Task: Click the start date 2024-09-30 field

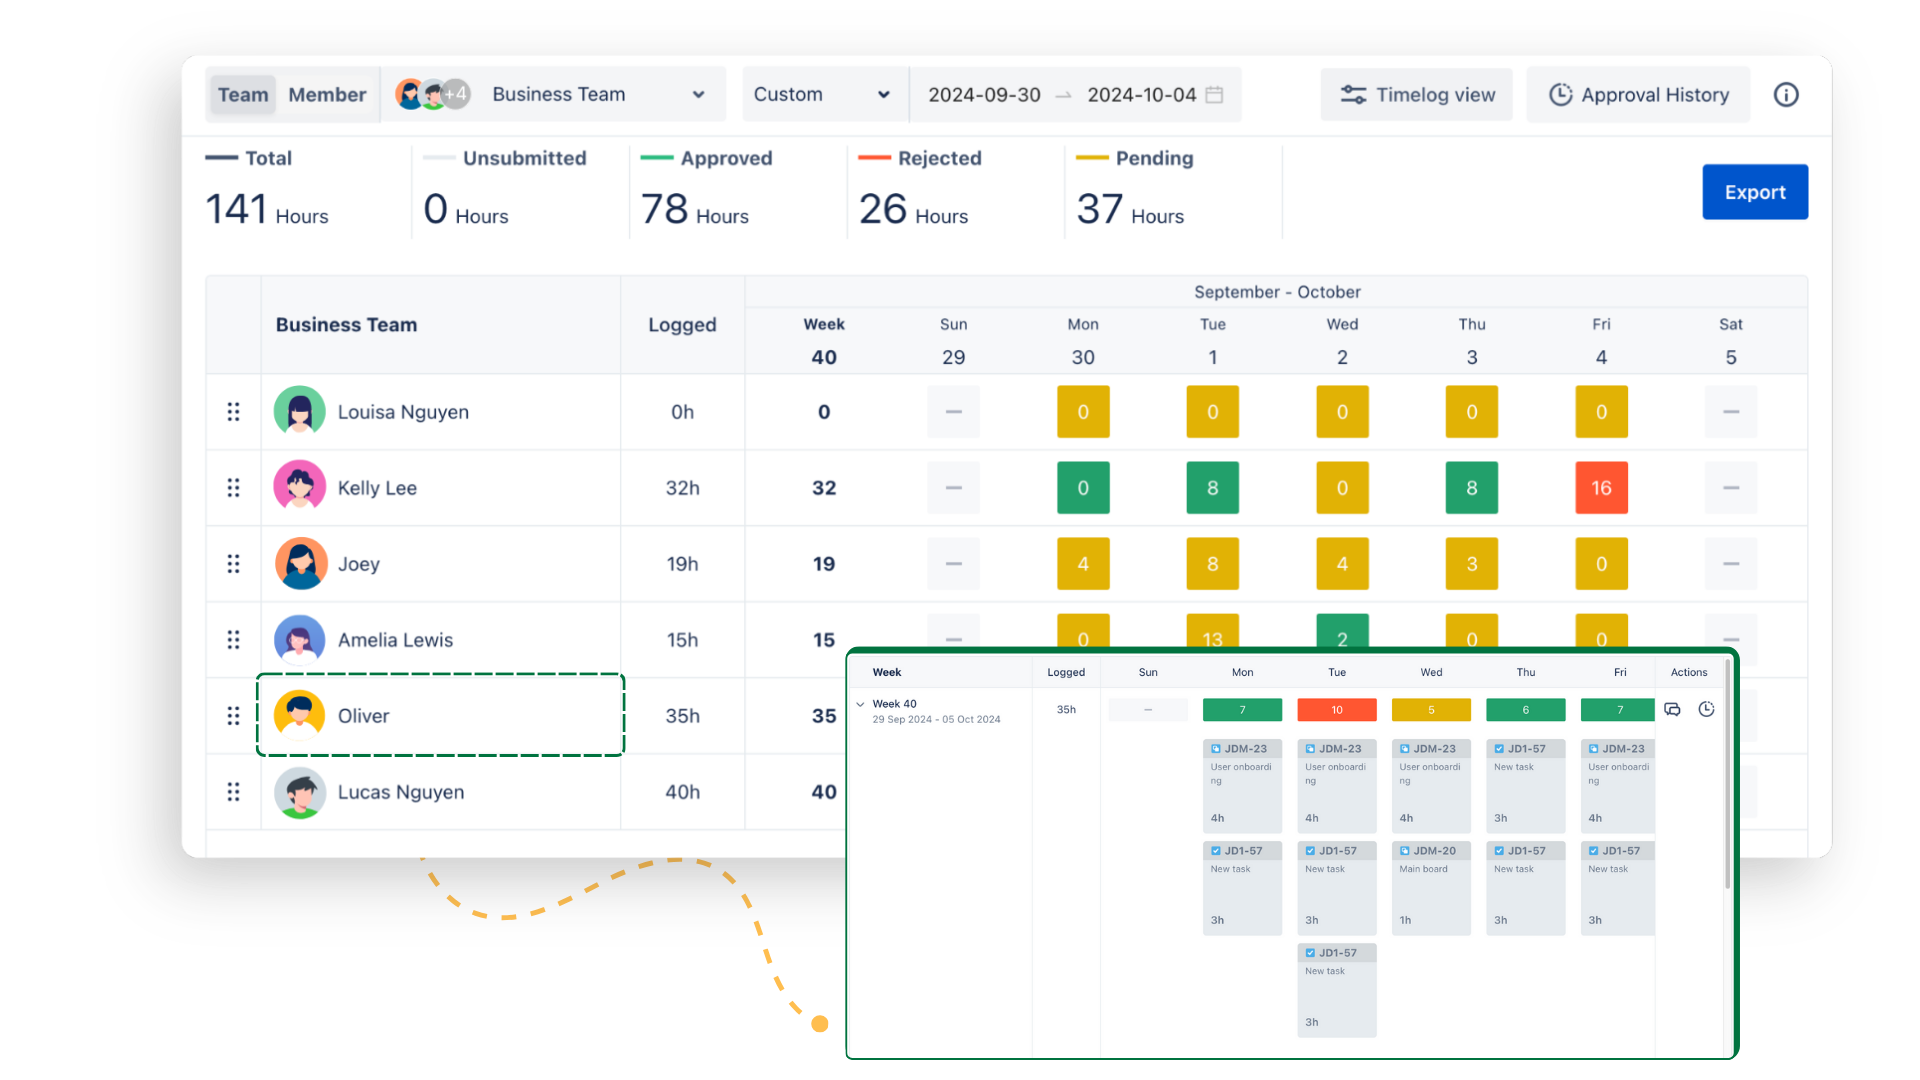Action: (x=984, y=95)
